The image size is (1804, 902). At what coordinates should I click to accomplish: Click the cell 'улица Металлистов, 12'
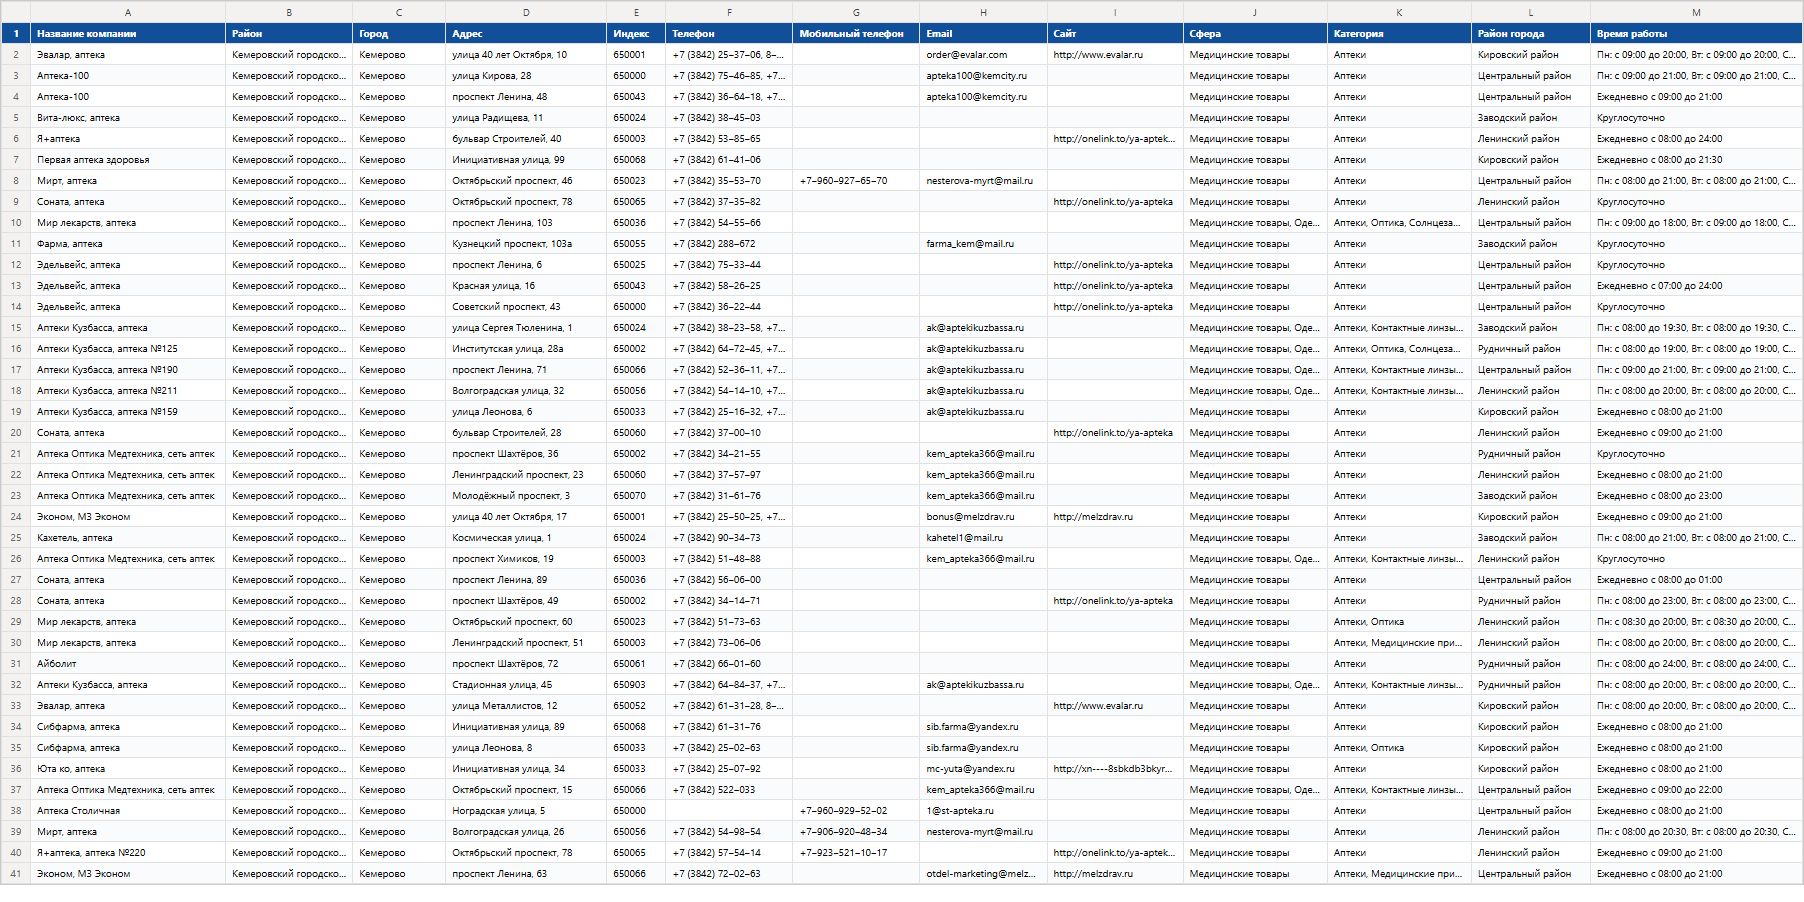click(x=526, y=706)
